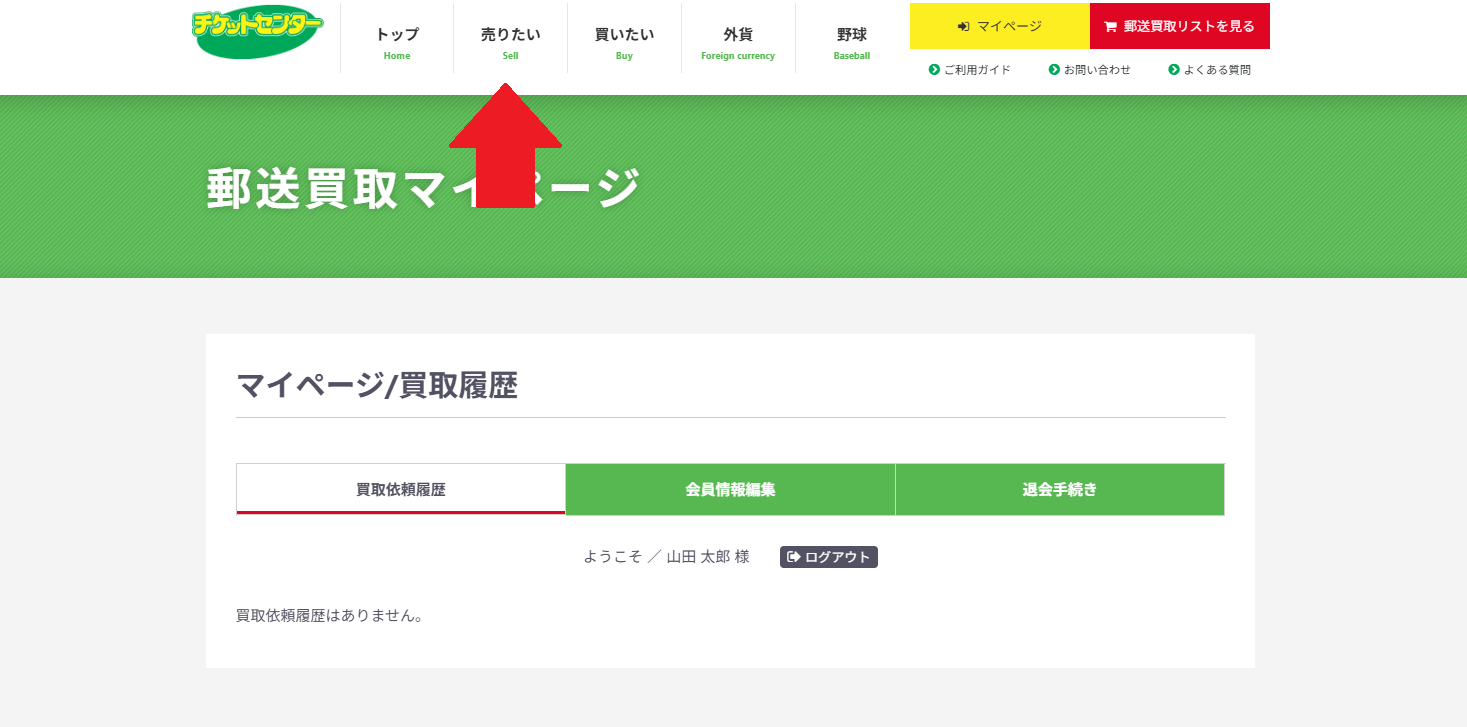
Task: Open the ご利用ガイド link
Action: pyautogui.click(x=970, y=70)
